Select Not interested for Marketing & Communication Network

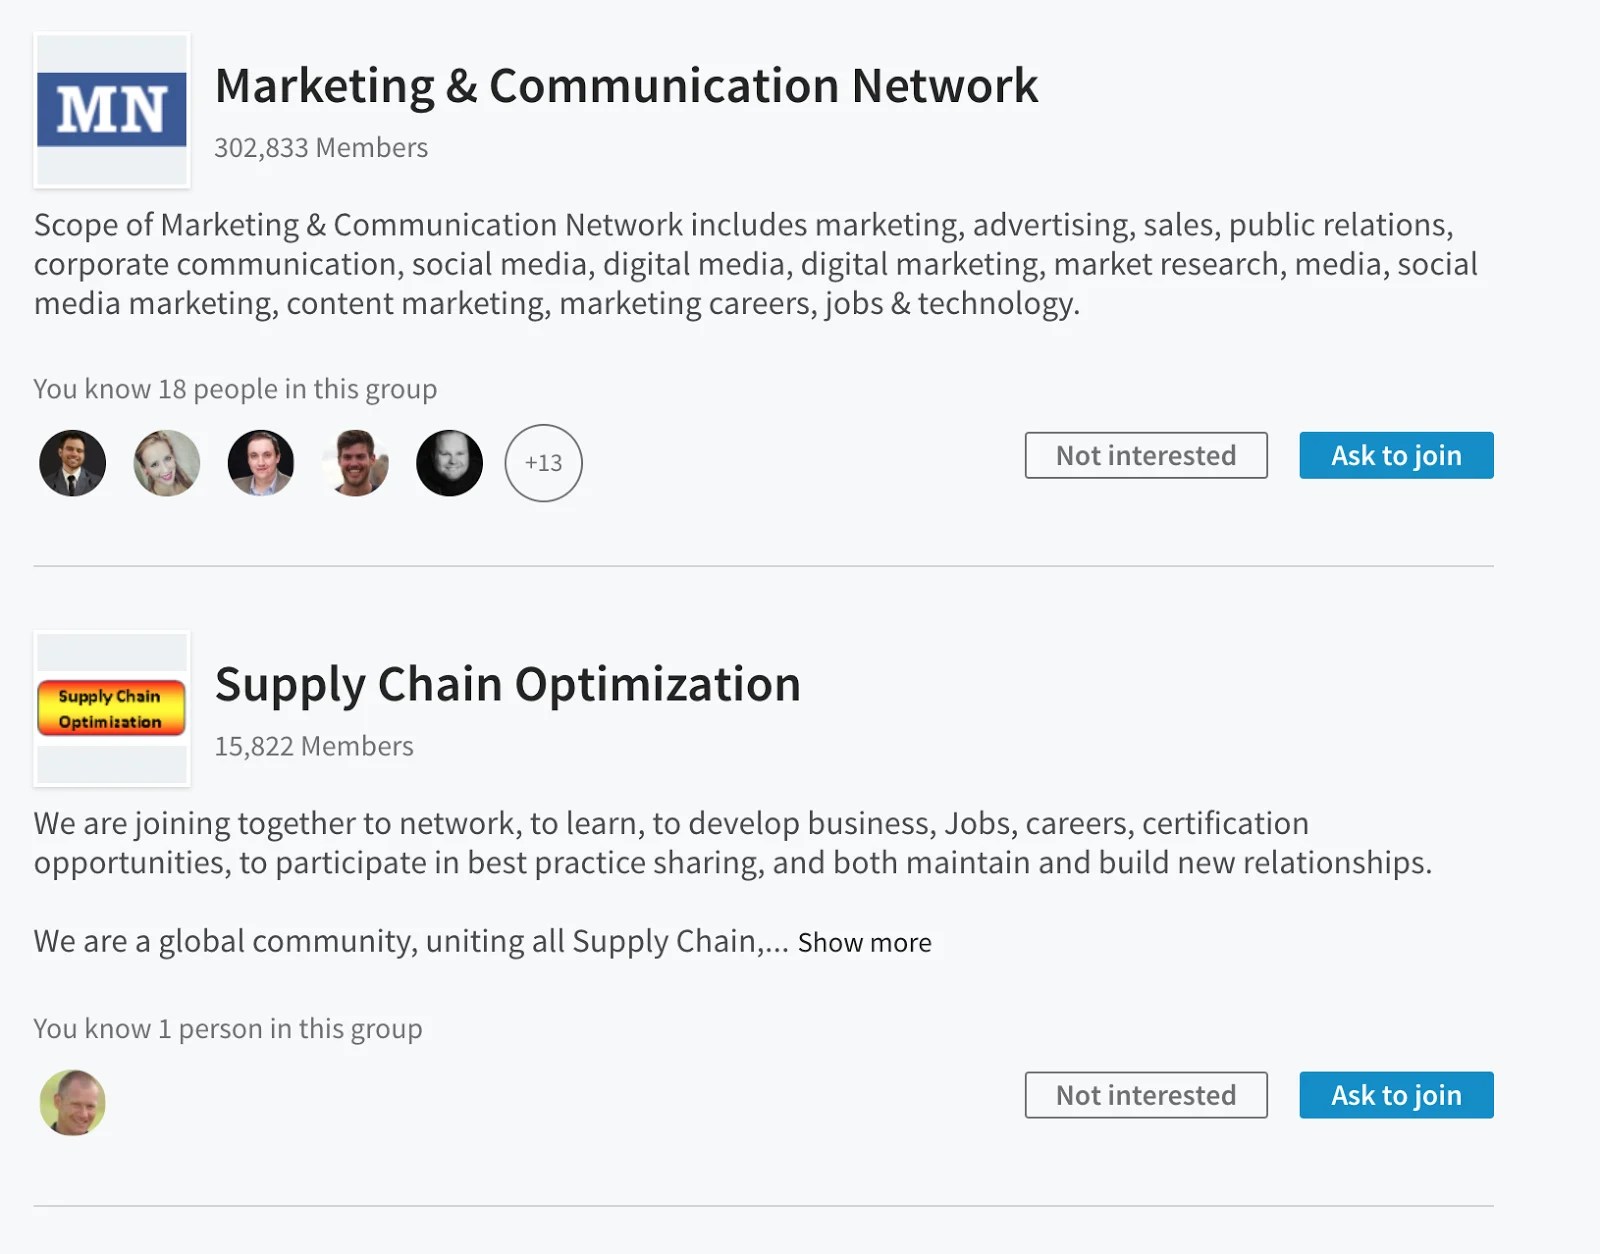pyautogui.click(x=1146, y=455)
